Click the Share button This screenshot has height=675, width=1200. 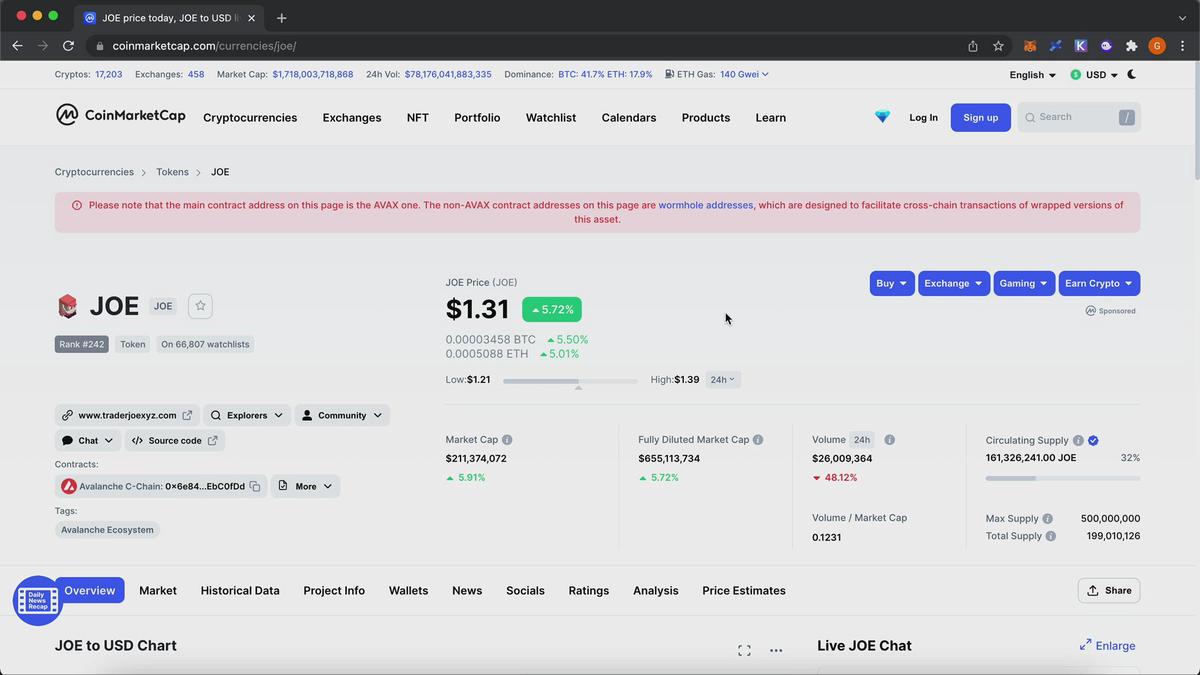(1109, 590)
